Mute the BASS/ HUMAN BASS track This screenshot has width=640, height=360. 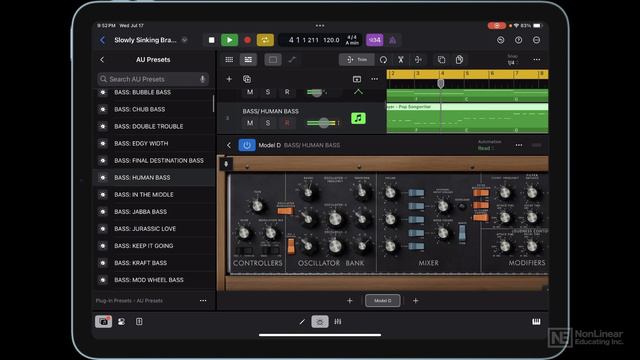coord(250,123)
